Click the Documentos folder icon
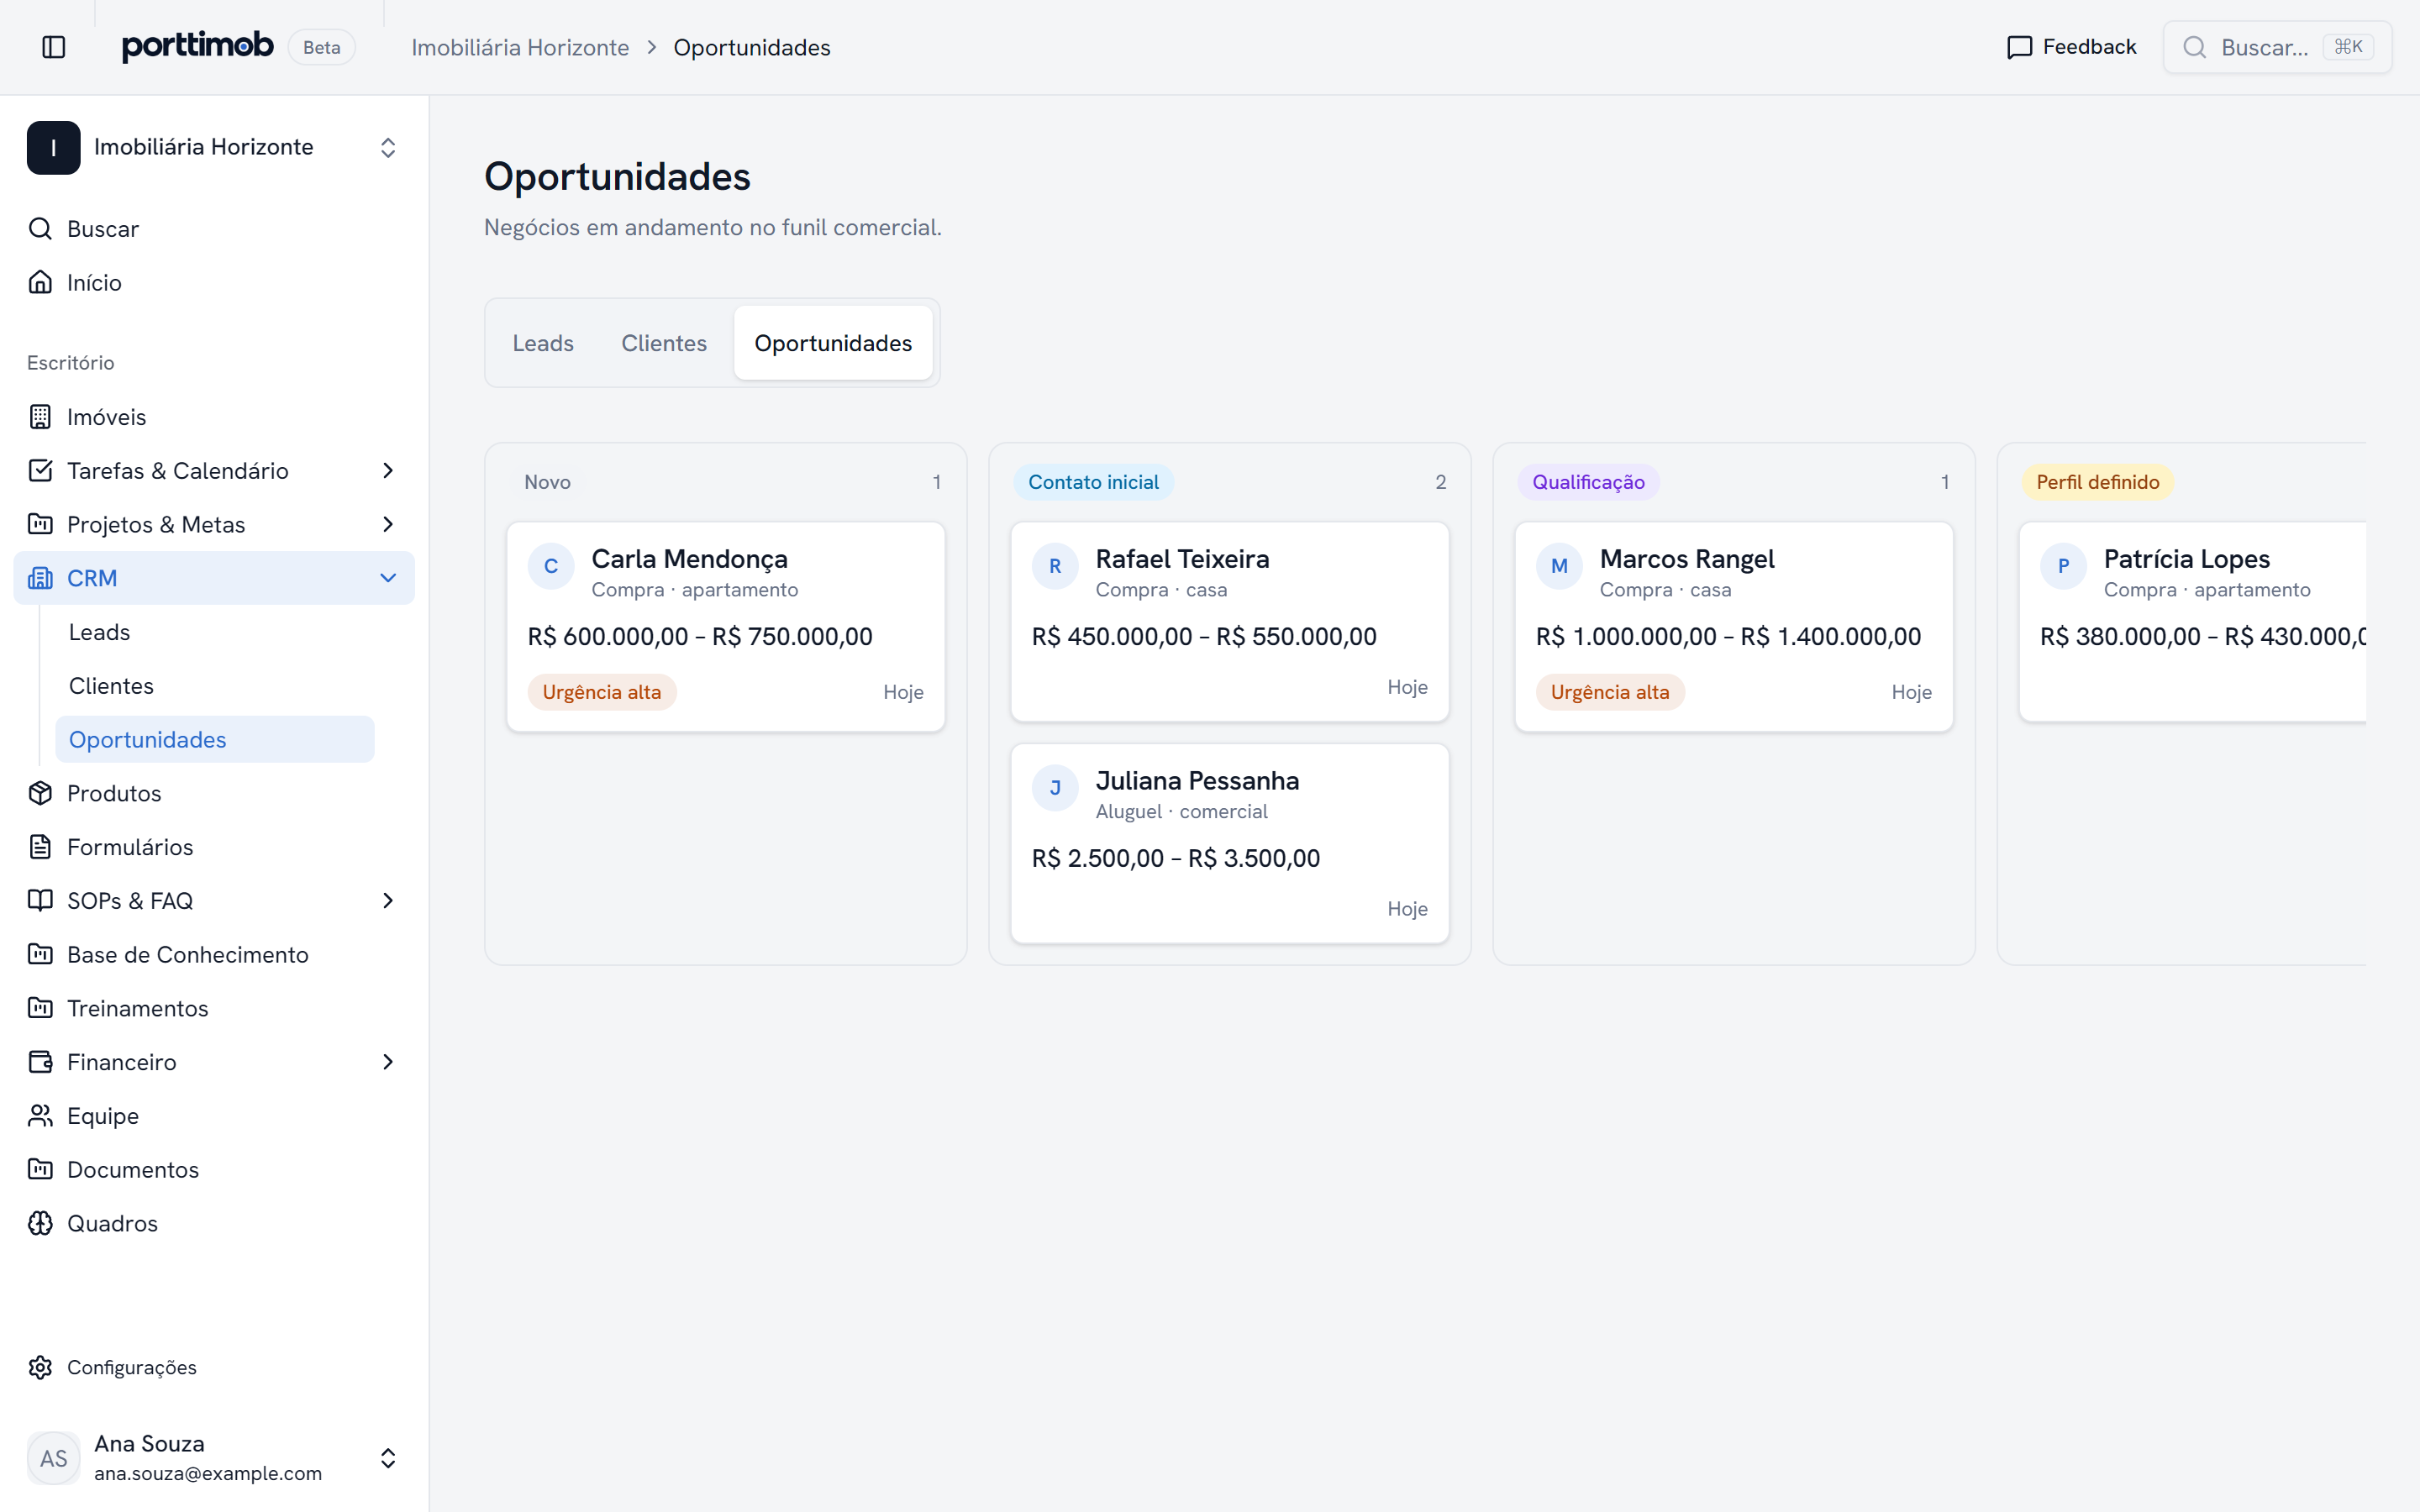The image size is (2420, 1512). coord(40,1170)
